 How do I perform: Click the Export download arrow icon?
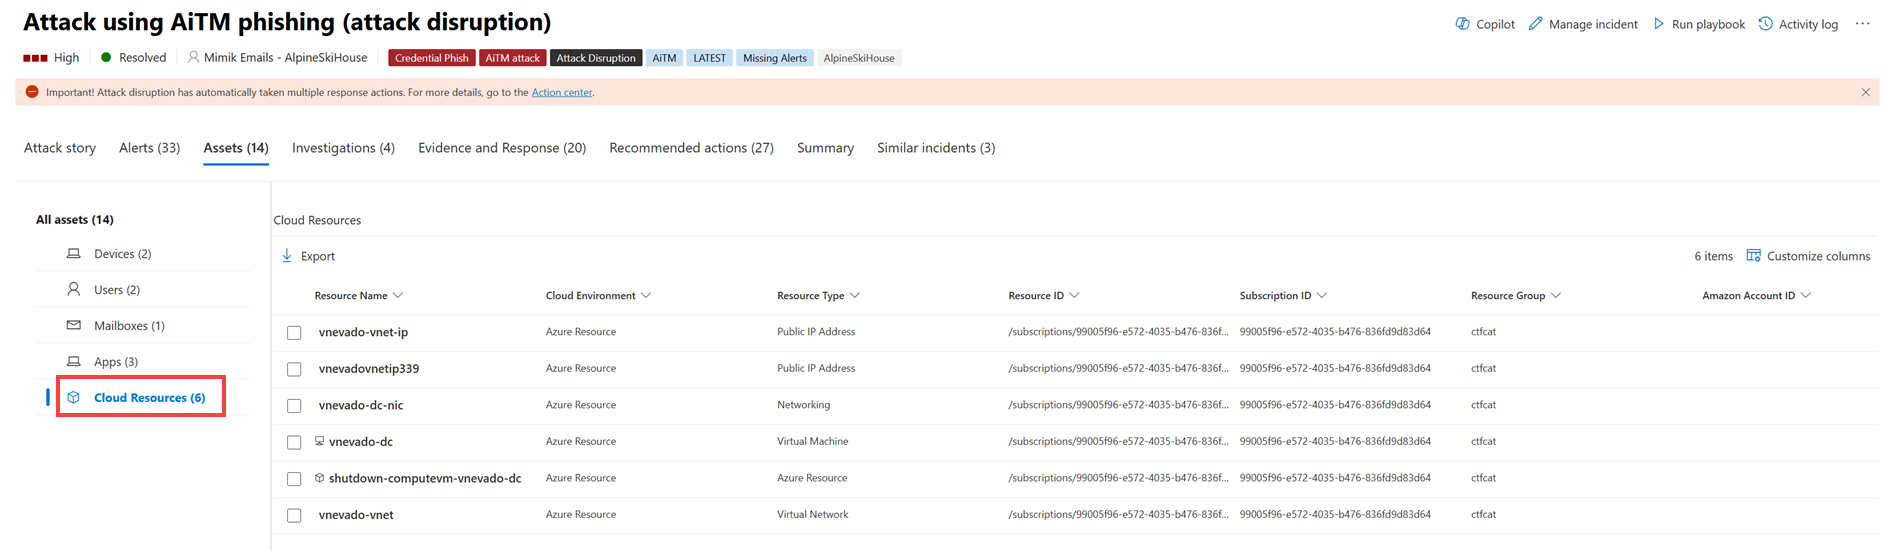click(x=287, y=256)
